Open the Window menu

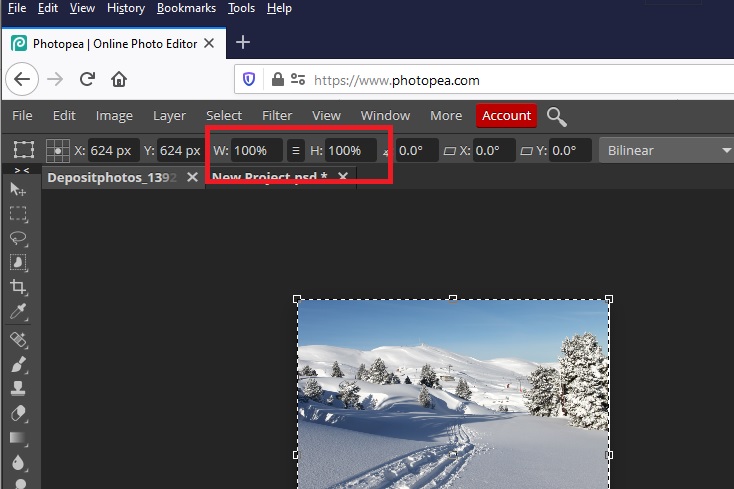385,116
